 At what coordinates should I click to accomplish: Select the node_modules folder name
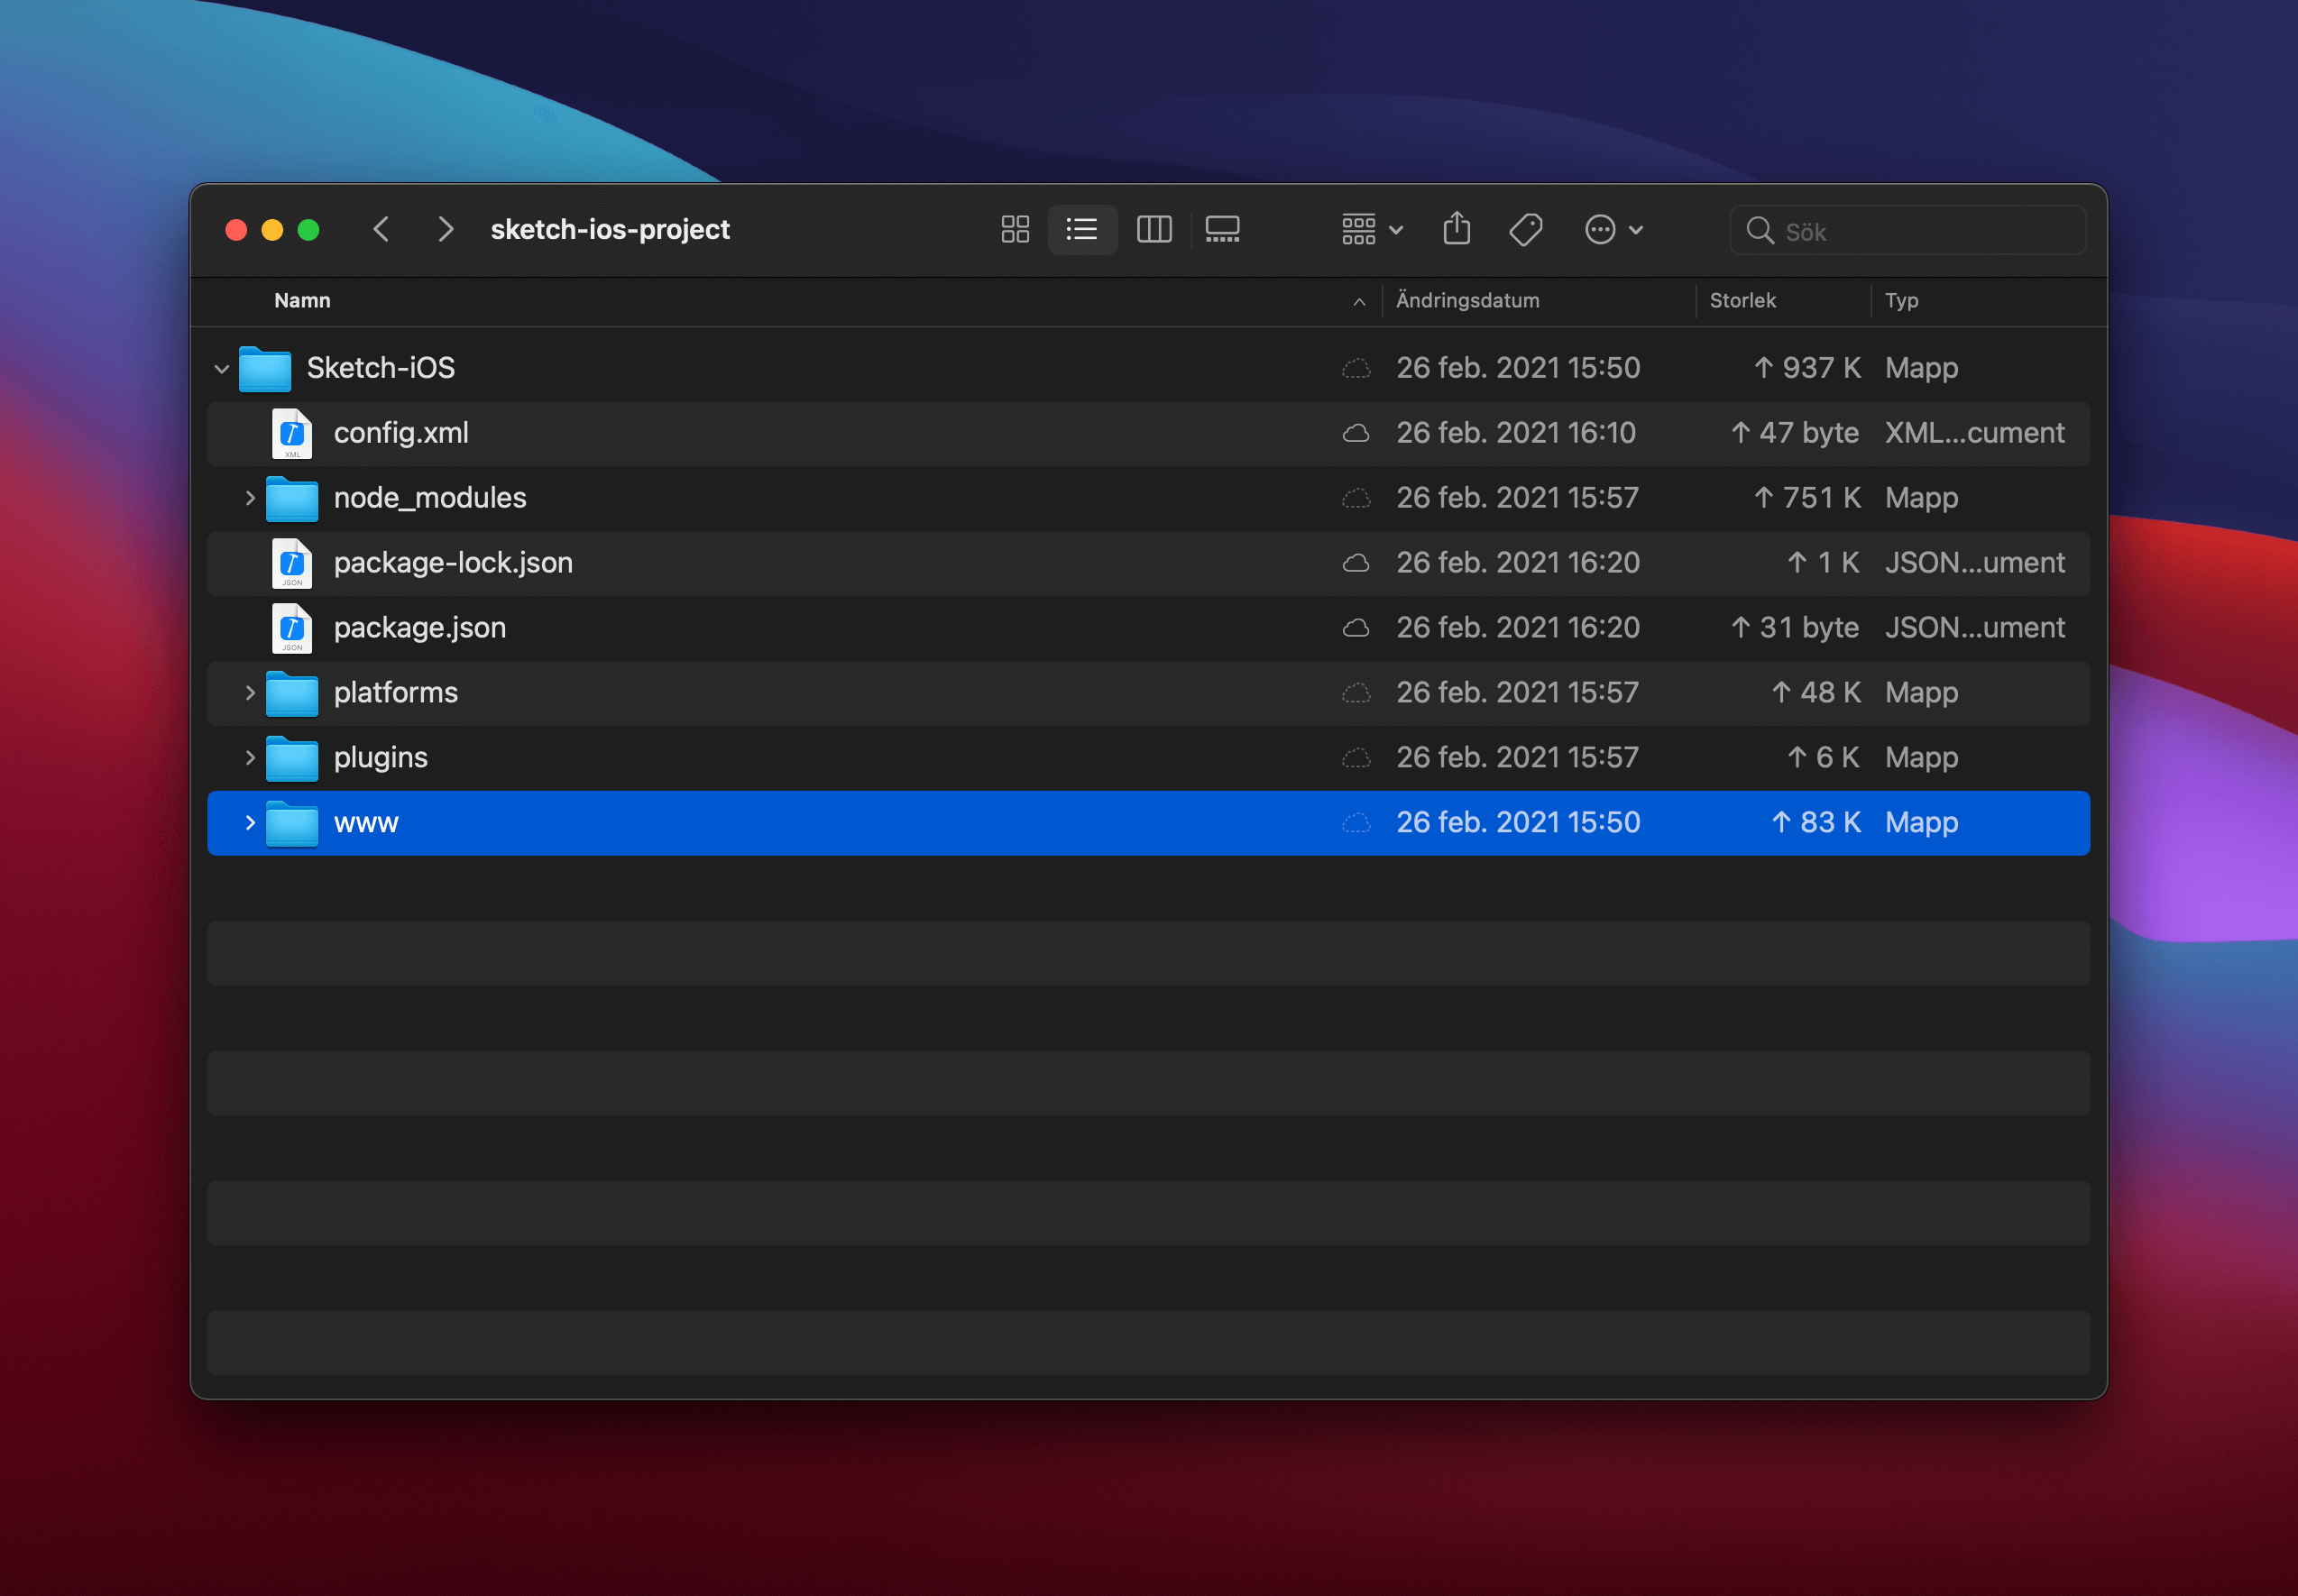(x=430, y=498)
